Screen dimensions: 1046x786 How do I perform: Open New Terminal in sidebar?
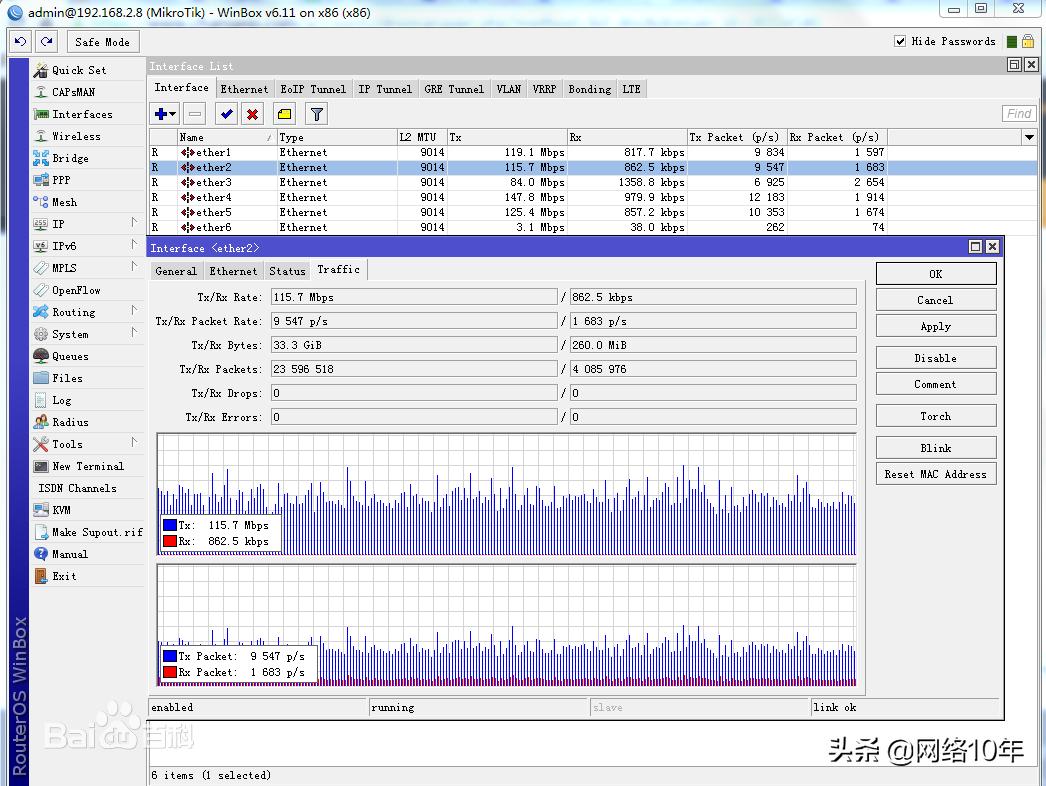[x=87, y=466]
